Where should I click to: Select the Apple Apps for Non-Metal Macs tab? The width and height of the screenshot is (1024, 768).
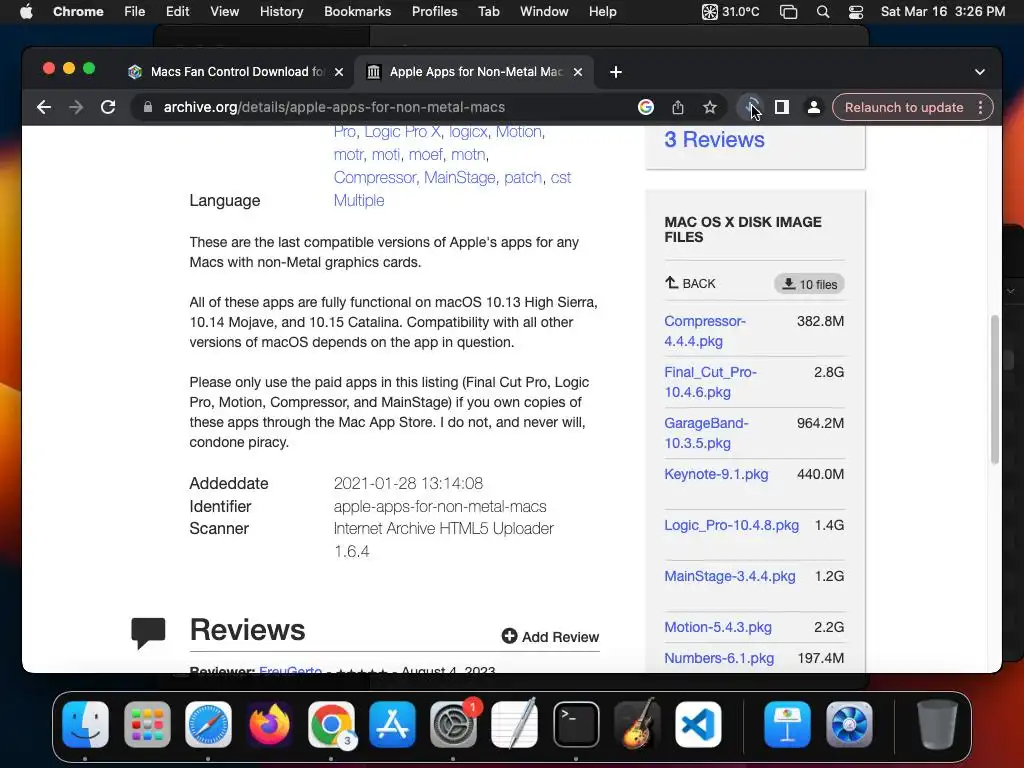click(473, 72)
